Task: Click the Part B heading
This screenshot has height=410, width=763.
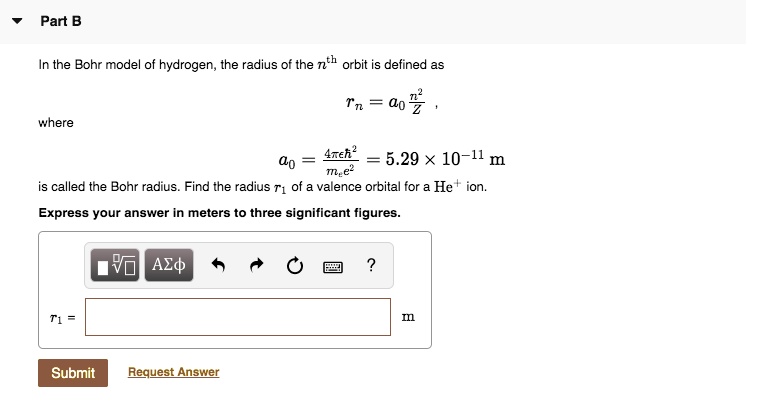Action: point(61,21)
